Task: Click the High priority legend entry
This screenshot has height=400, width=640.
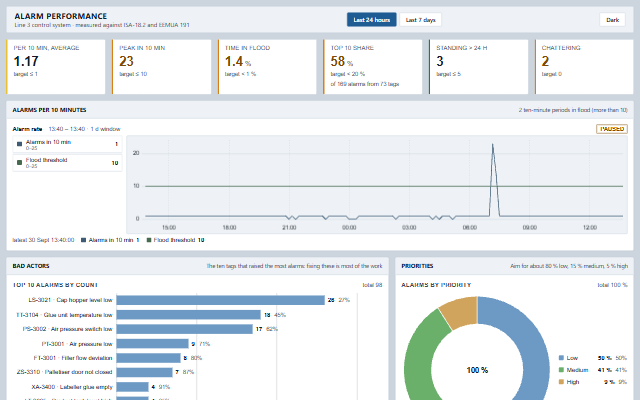Action: 593,382
